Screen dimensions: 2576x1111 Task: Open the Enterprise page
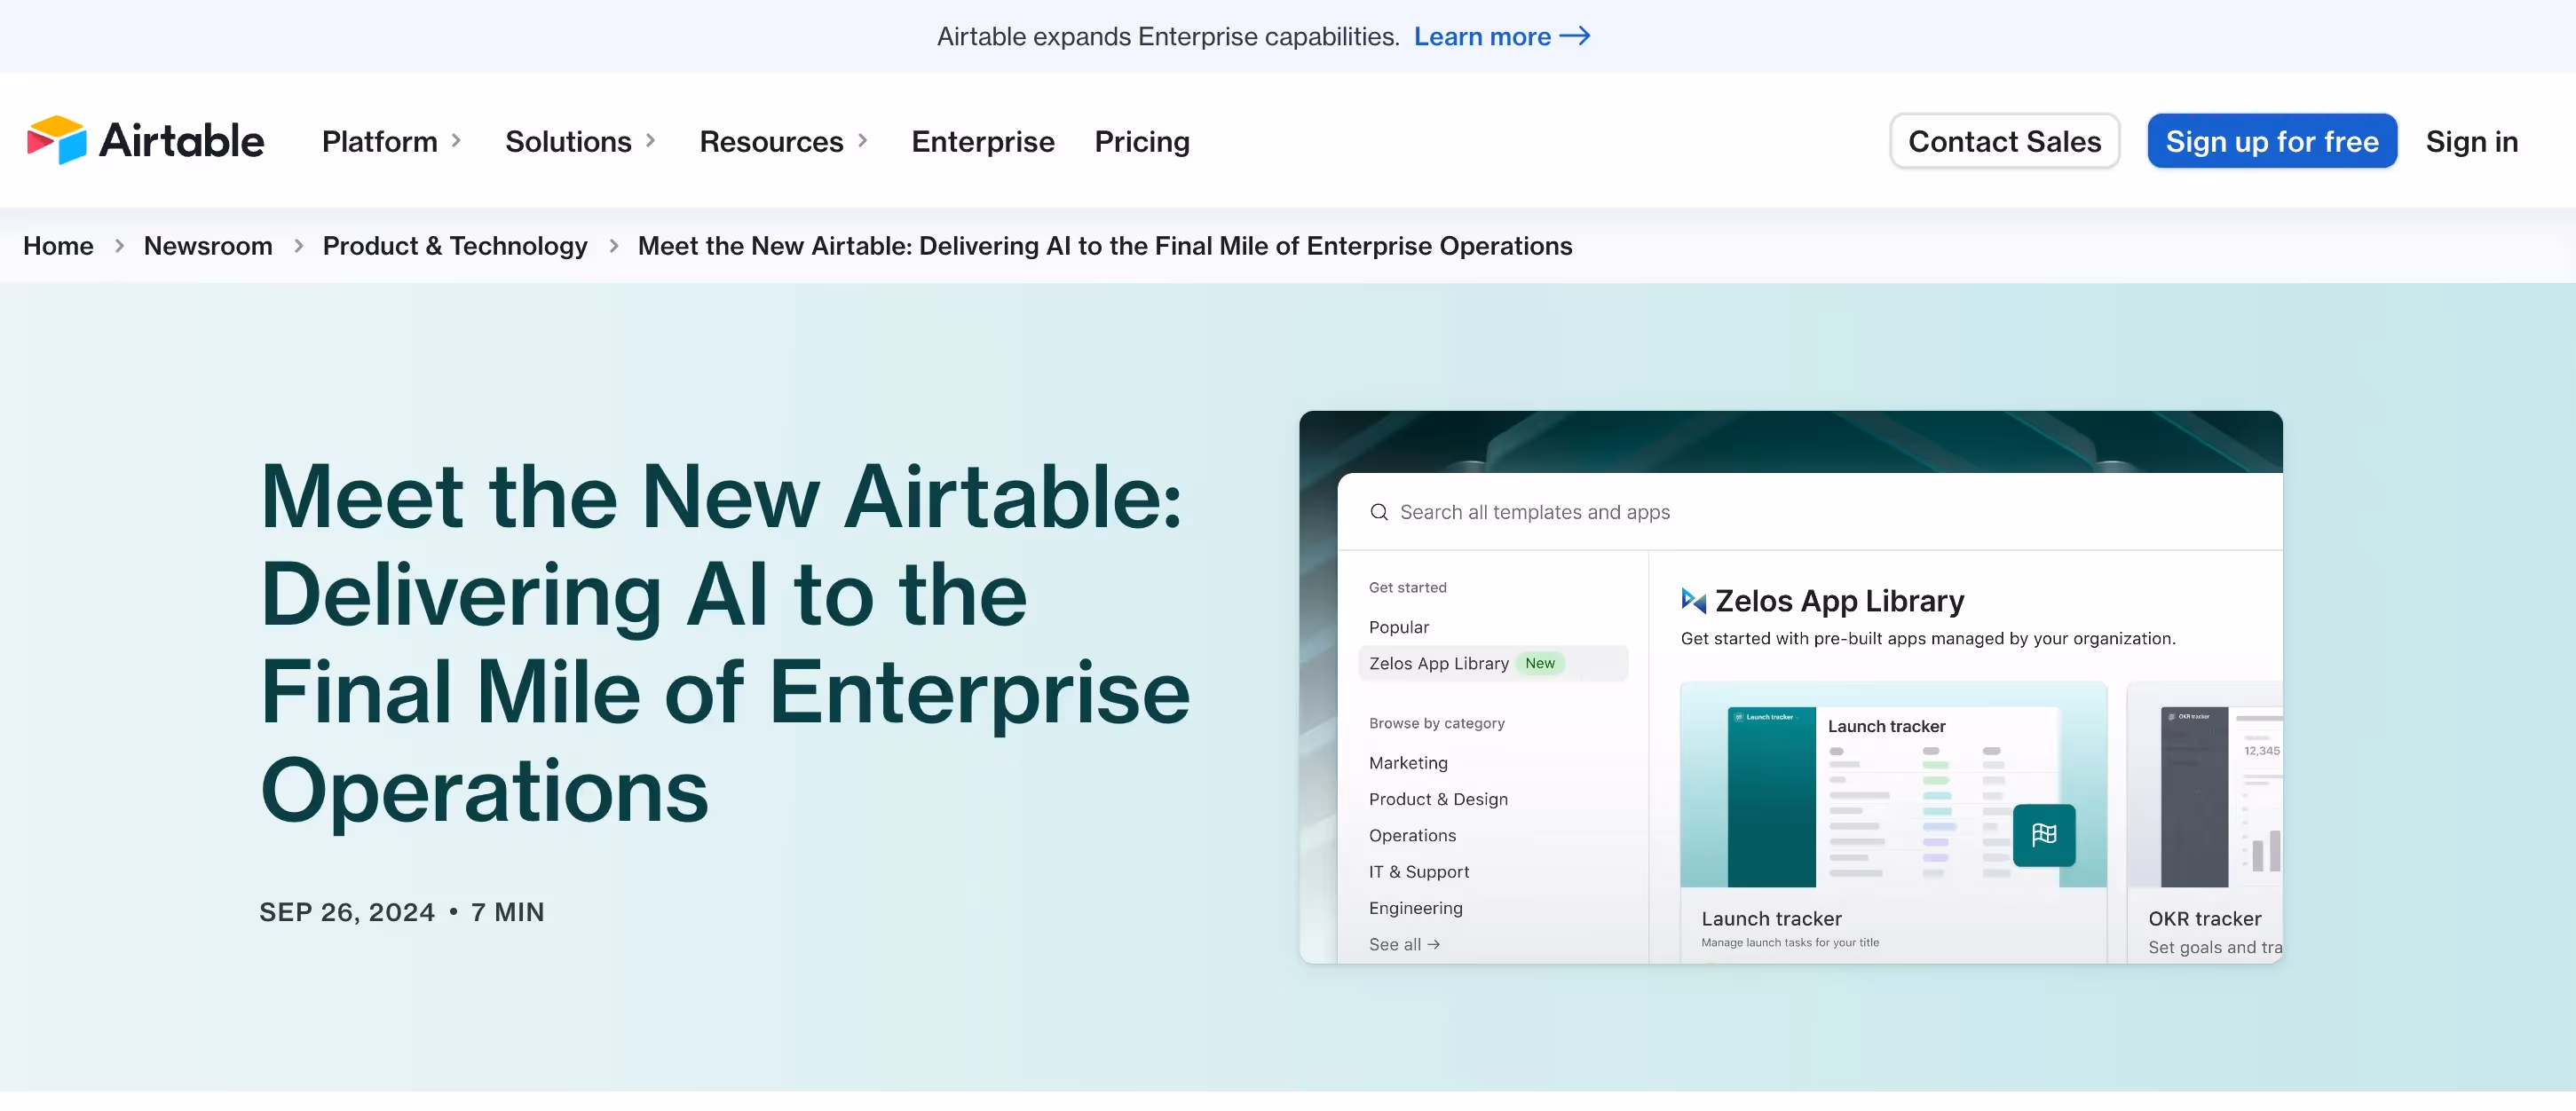tap(982, 142)
